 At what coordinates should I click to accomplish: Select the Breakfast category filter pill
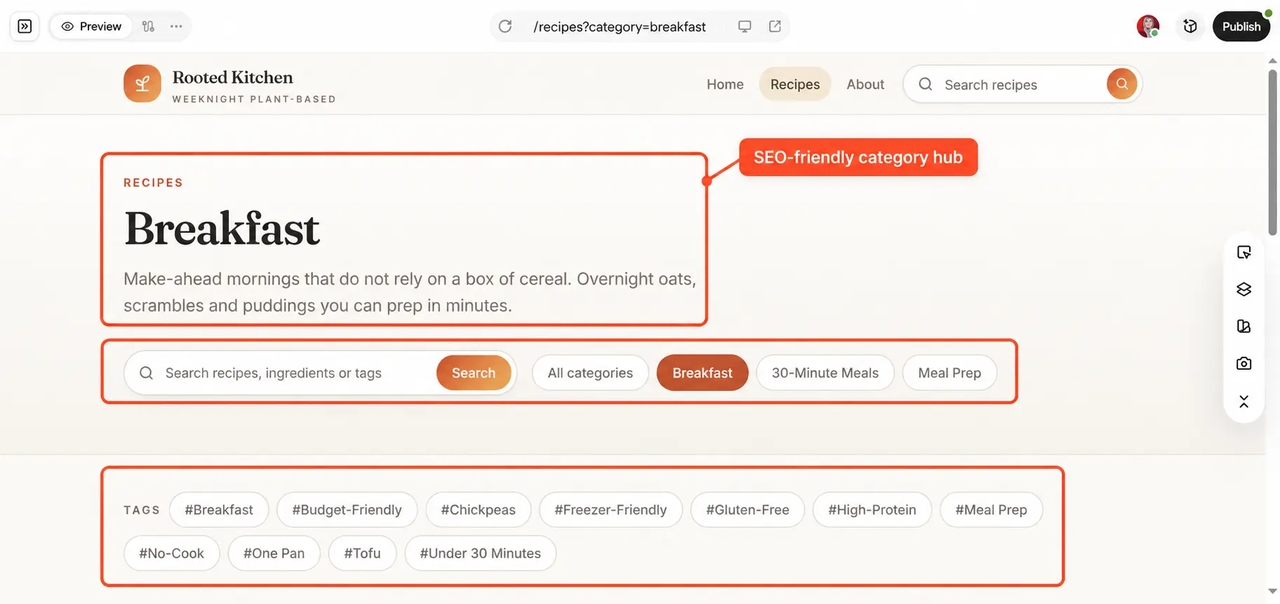(702, 373)
